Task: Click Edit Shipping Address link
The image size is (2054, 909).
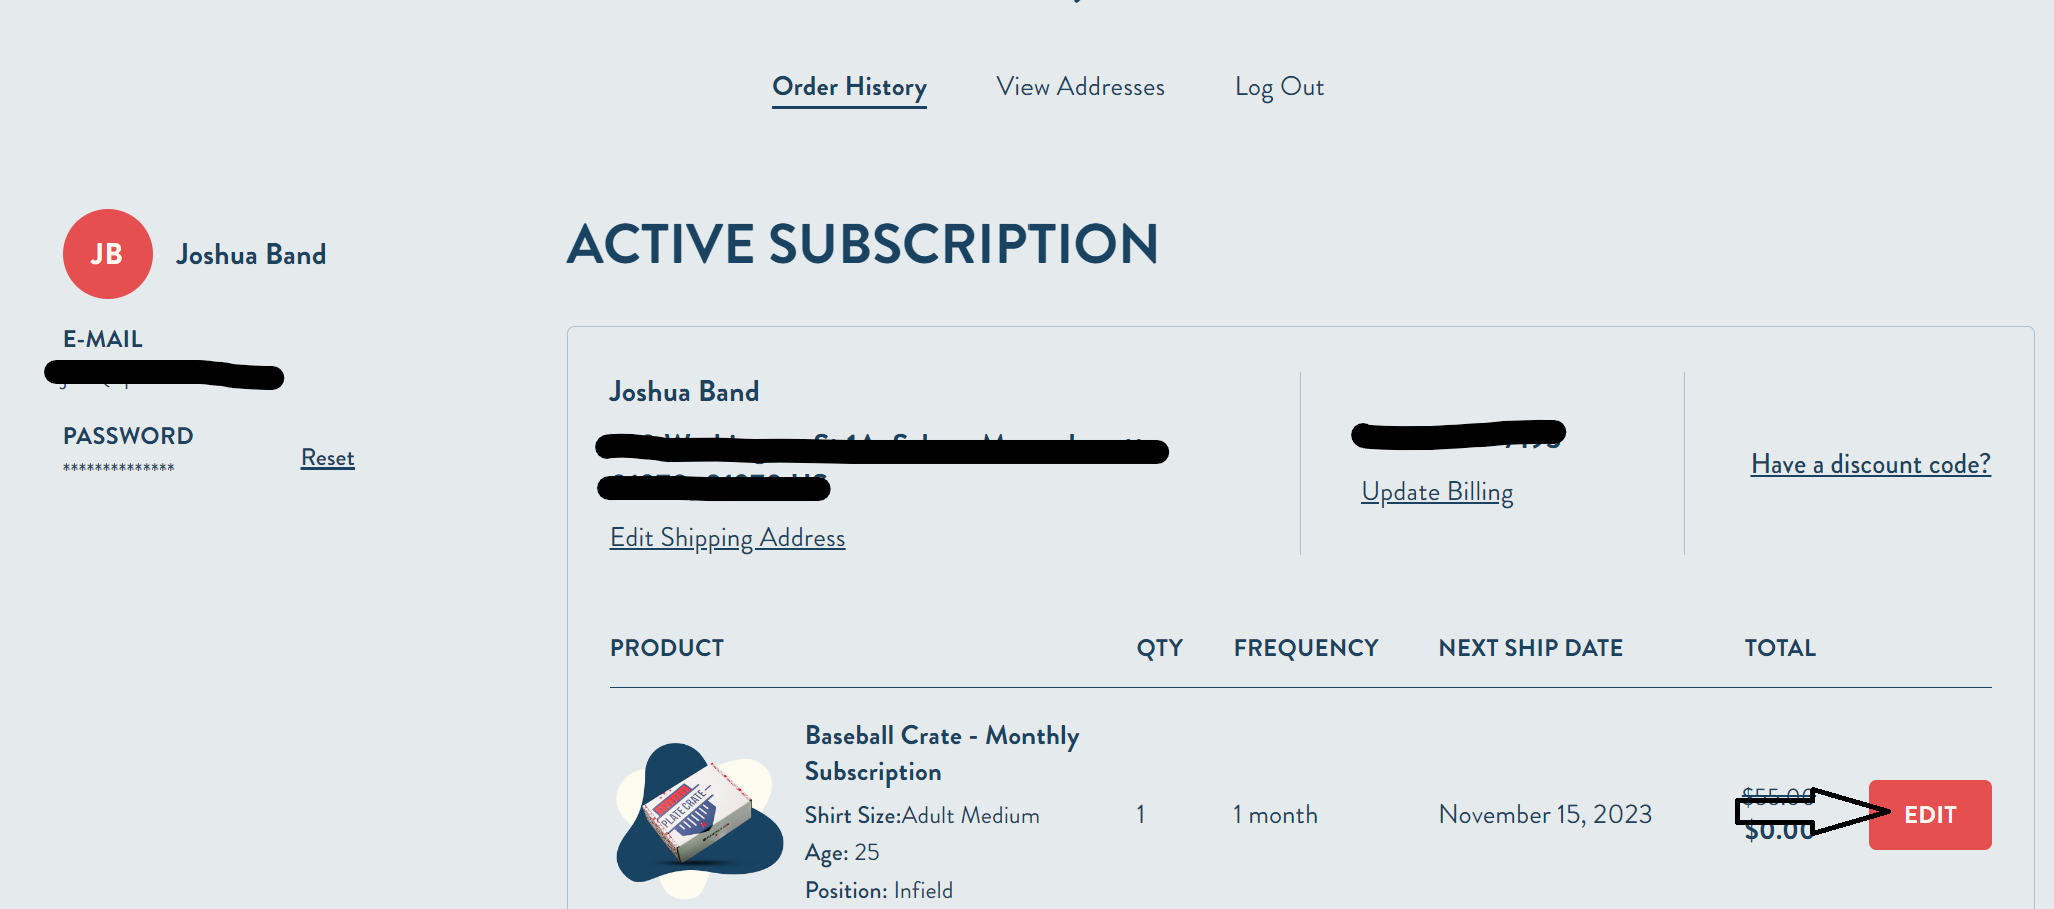Action: coord(727,538)
